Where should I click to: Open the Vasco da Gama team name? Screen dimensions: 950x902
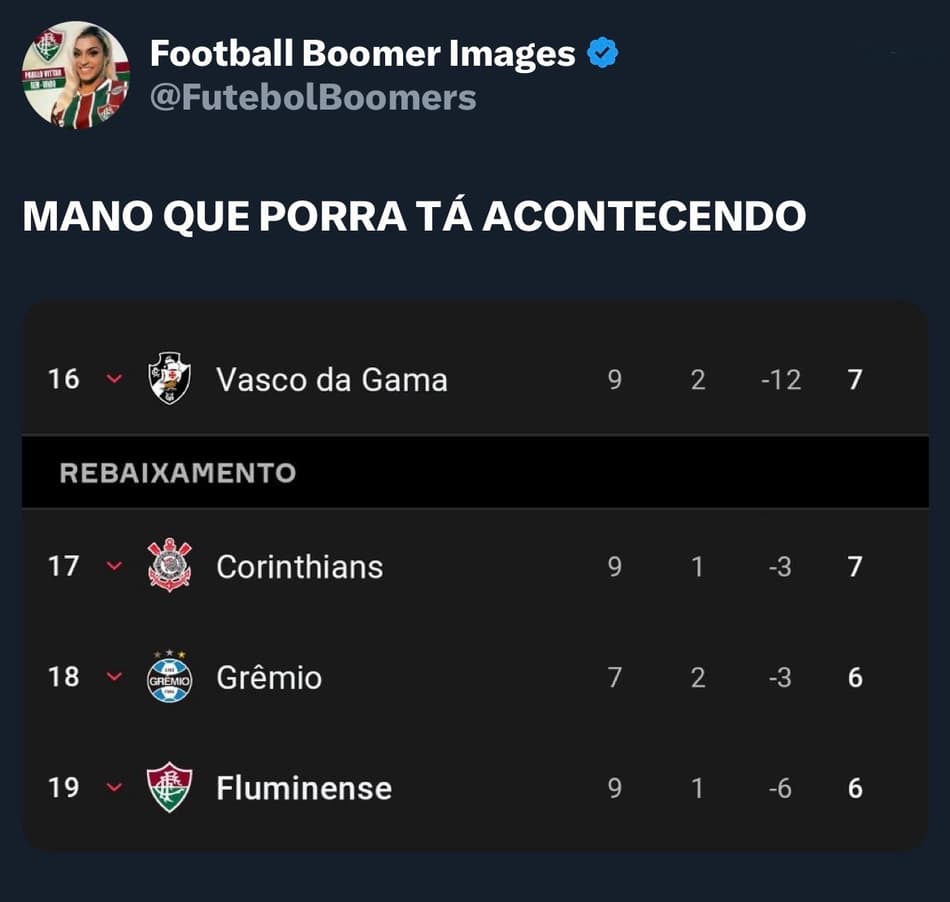pyautogui.click(x=332, y=380)
